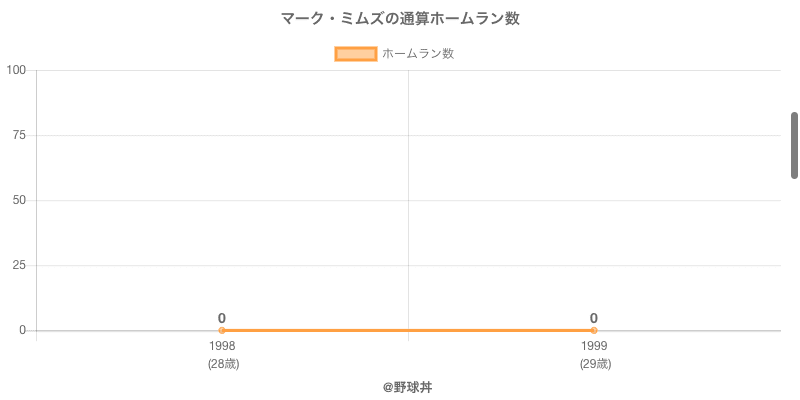
Task: Click the 75 y-axis tick label
Action: [x=19, y=135]
